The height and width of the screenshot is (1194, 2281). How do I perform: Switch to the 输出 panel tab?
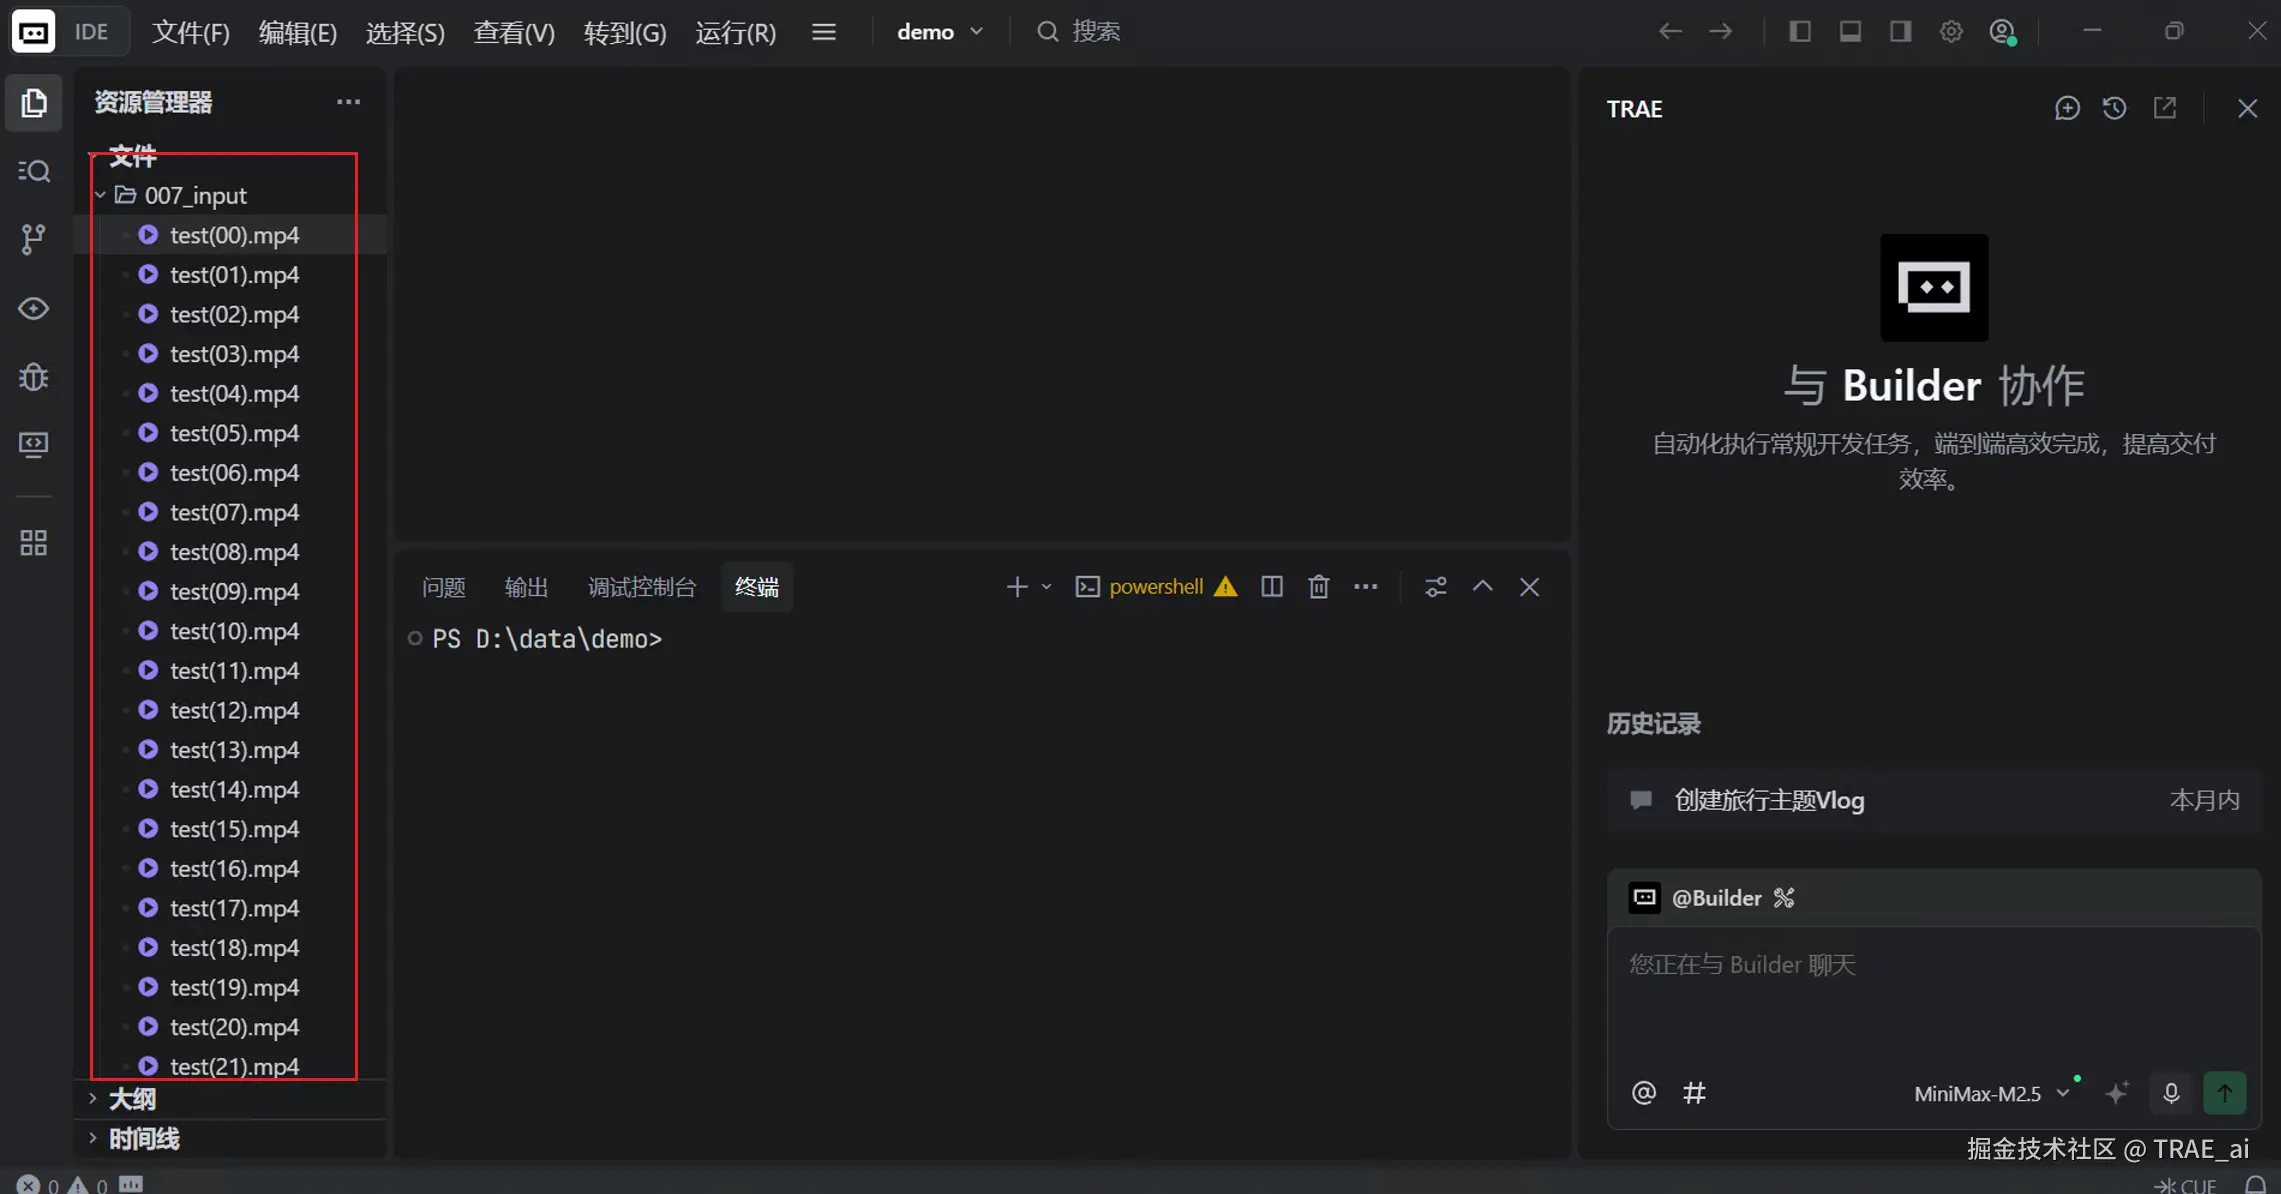pos(526,587)
